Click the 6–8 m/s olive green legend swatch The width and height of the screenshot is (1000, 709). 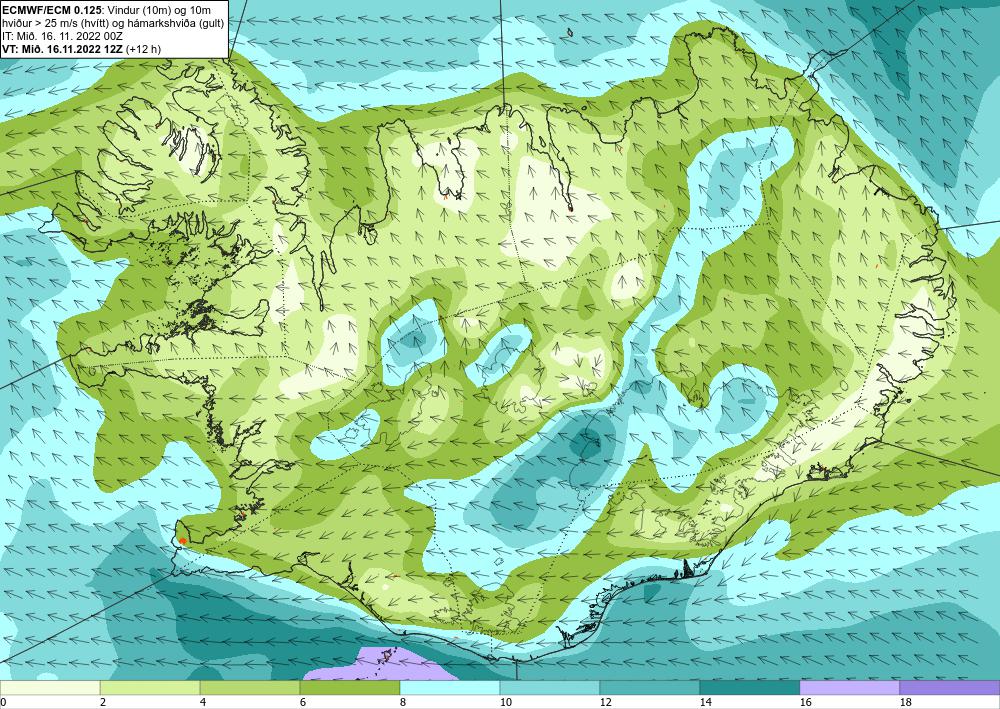click(350, 688)
